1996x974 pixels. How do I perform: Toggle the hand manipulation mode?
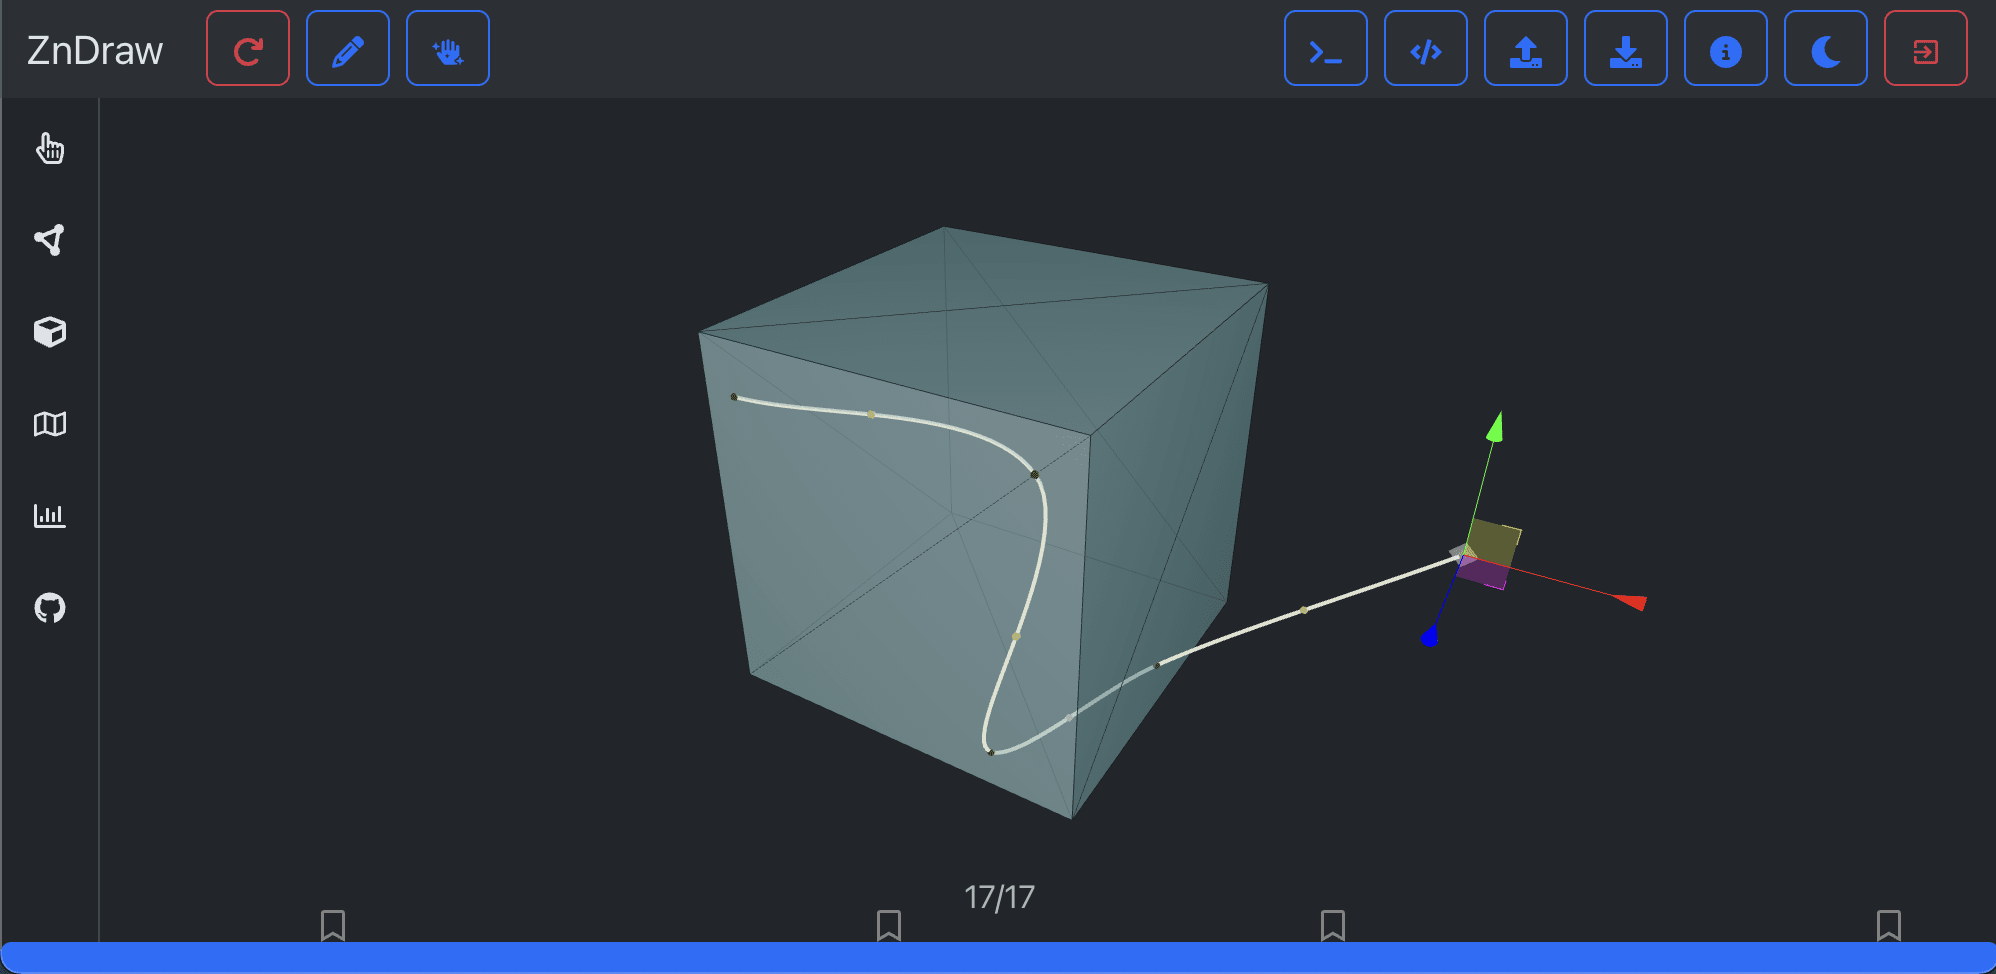[x=447, y=47]
